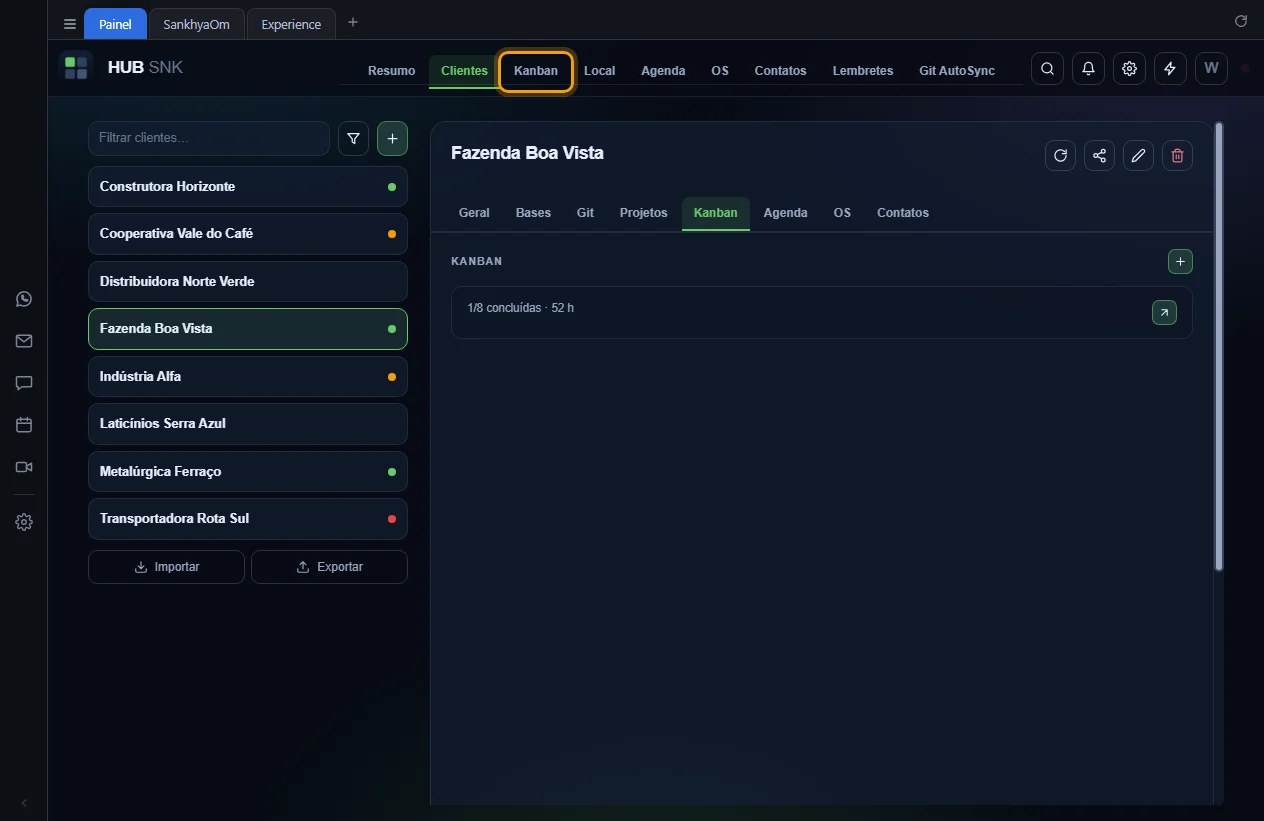Click the HUB SNK logo icon
The height and width of the screenshot is (821, 1264).
(76, 68)
